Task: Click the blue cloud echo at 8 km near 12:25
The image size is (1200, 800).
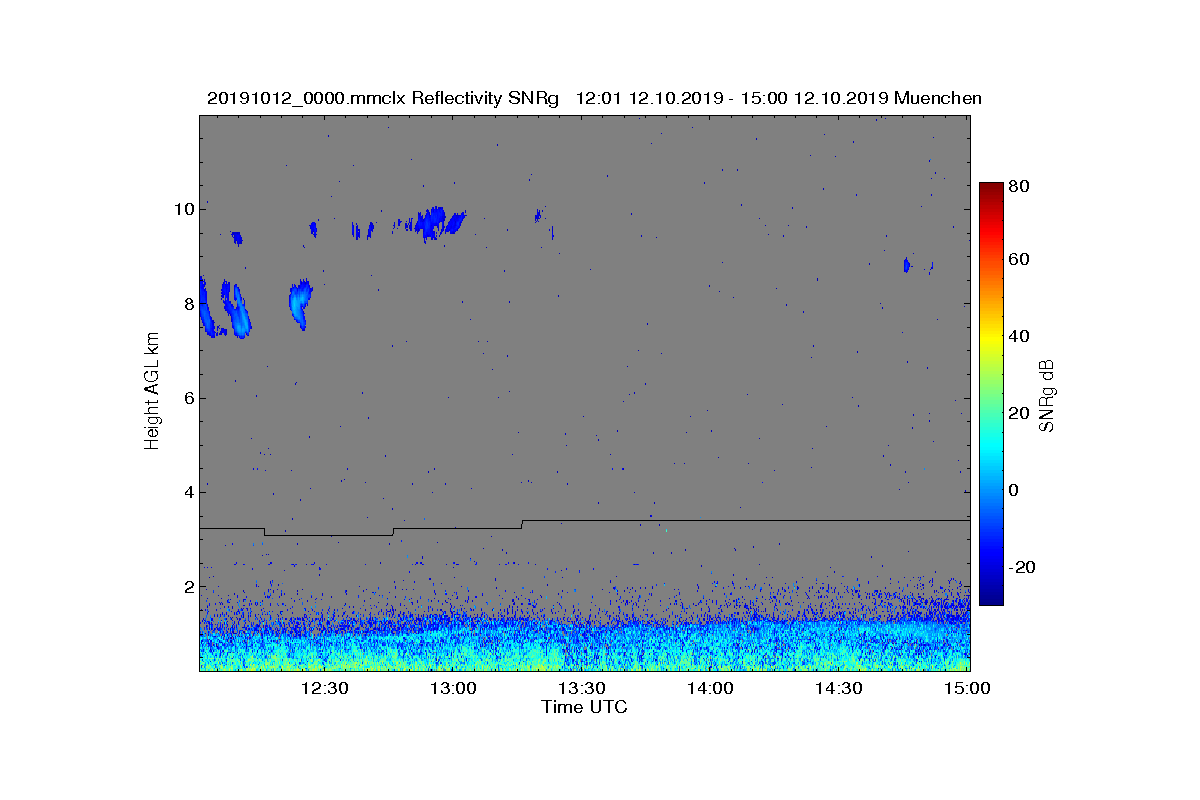Action: tap(300, 304)
